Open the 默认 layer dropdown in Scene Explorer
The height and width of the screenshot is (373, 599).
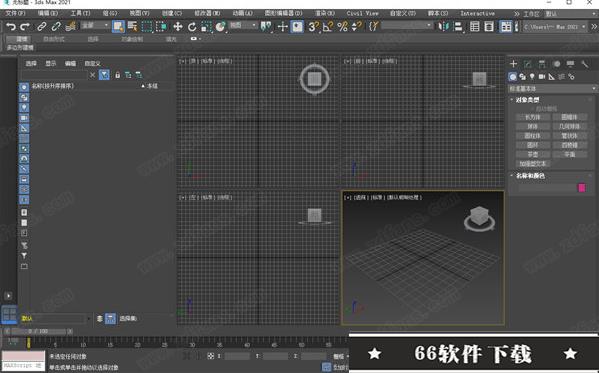pyautogui.click(x=56, y=318)
